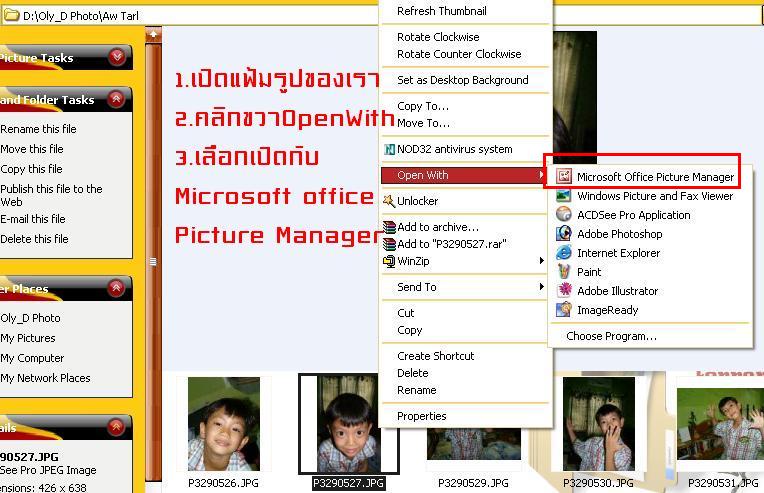Select thumbnail P3290526.JPG
Viewport: 764px width, 493px height.
pyautogui.click(x=224, y=424)
